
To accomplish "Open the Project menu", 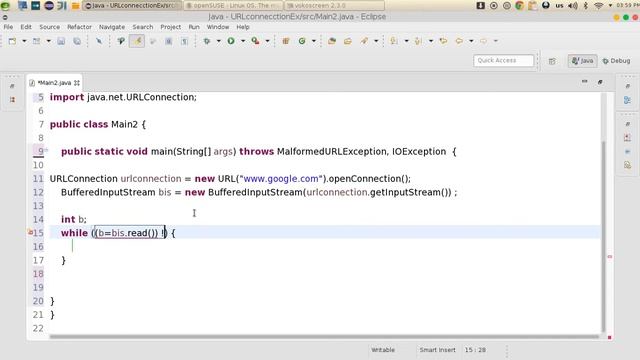I will click(x=171, y=27).
